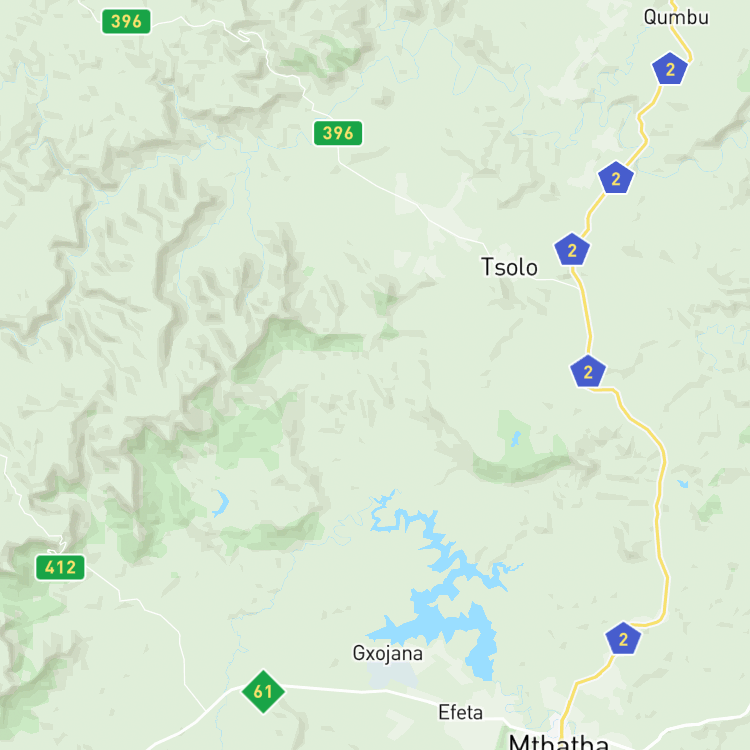The width and height of the screenshot is (750, 750).
Task: Select the Tsolo town label
Action: 509,267
